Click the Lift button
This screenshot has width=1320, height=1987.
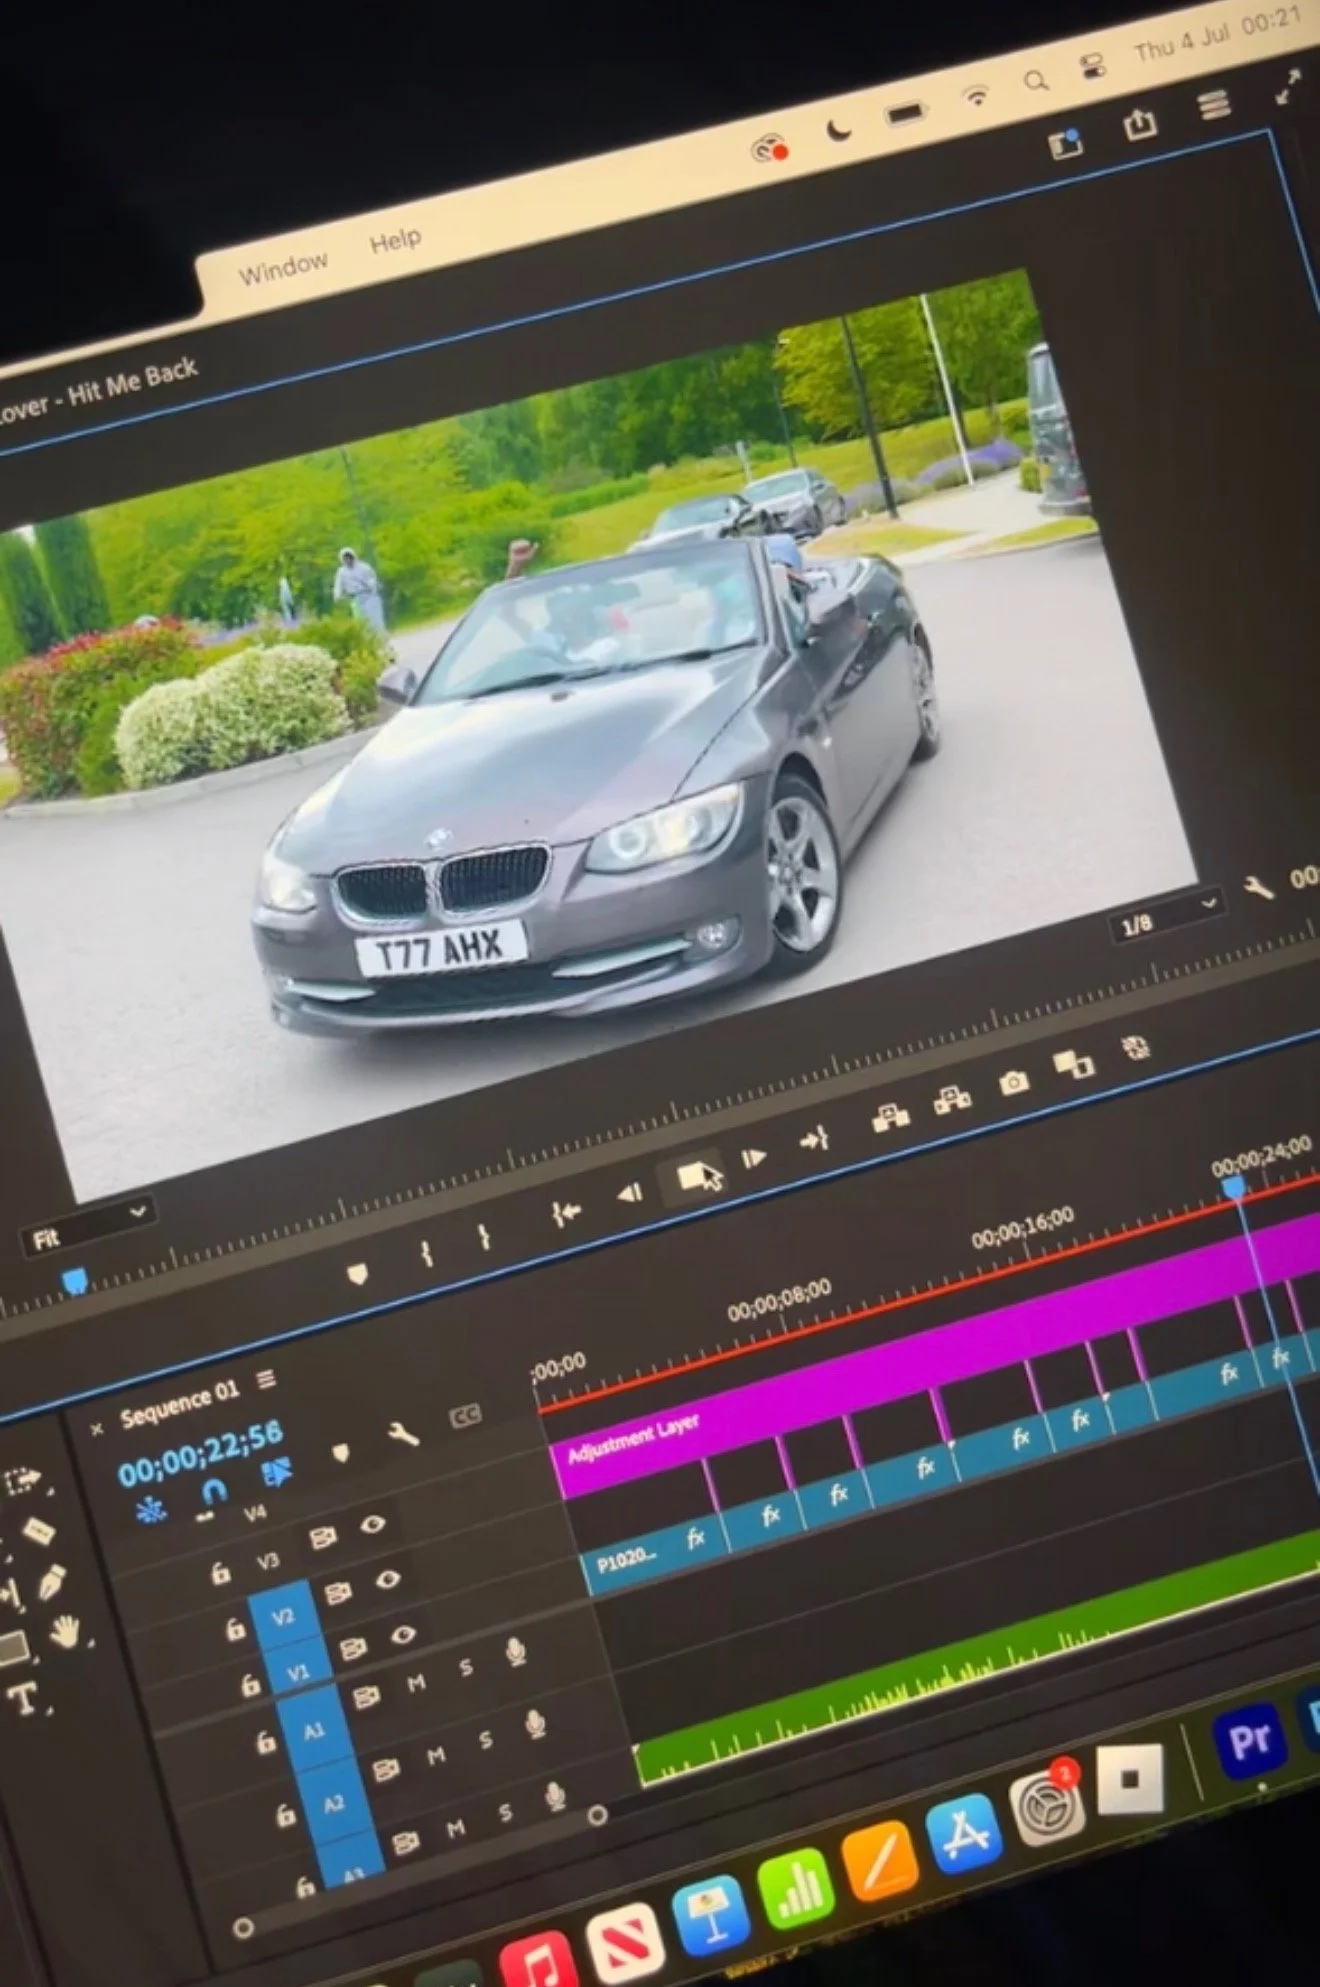[890, 1117]
